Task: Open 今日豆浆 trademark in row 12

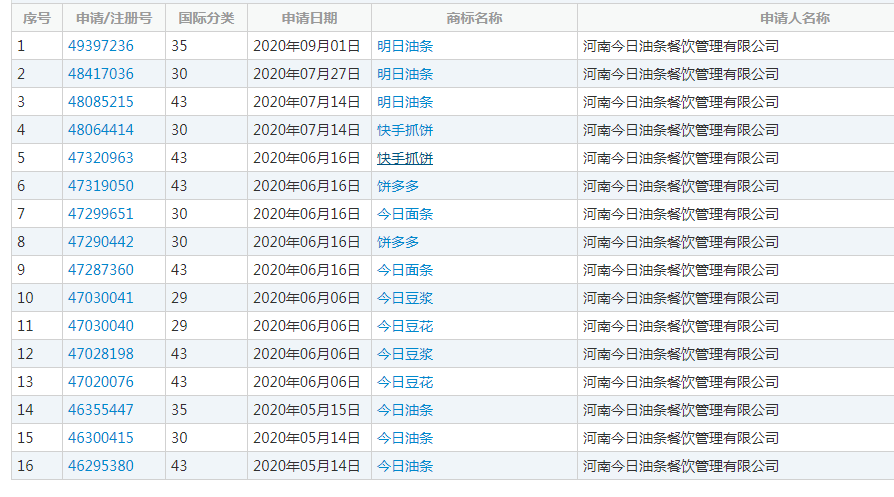Action: [405, 353]
